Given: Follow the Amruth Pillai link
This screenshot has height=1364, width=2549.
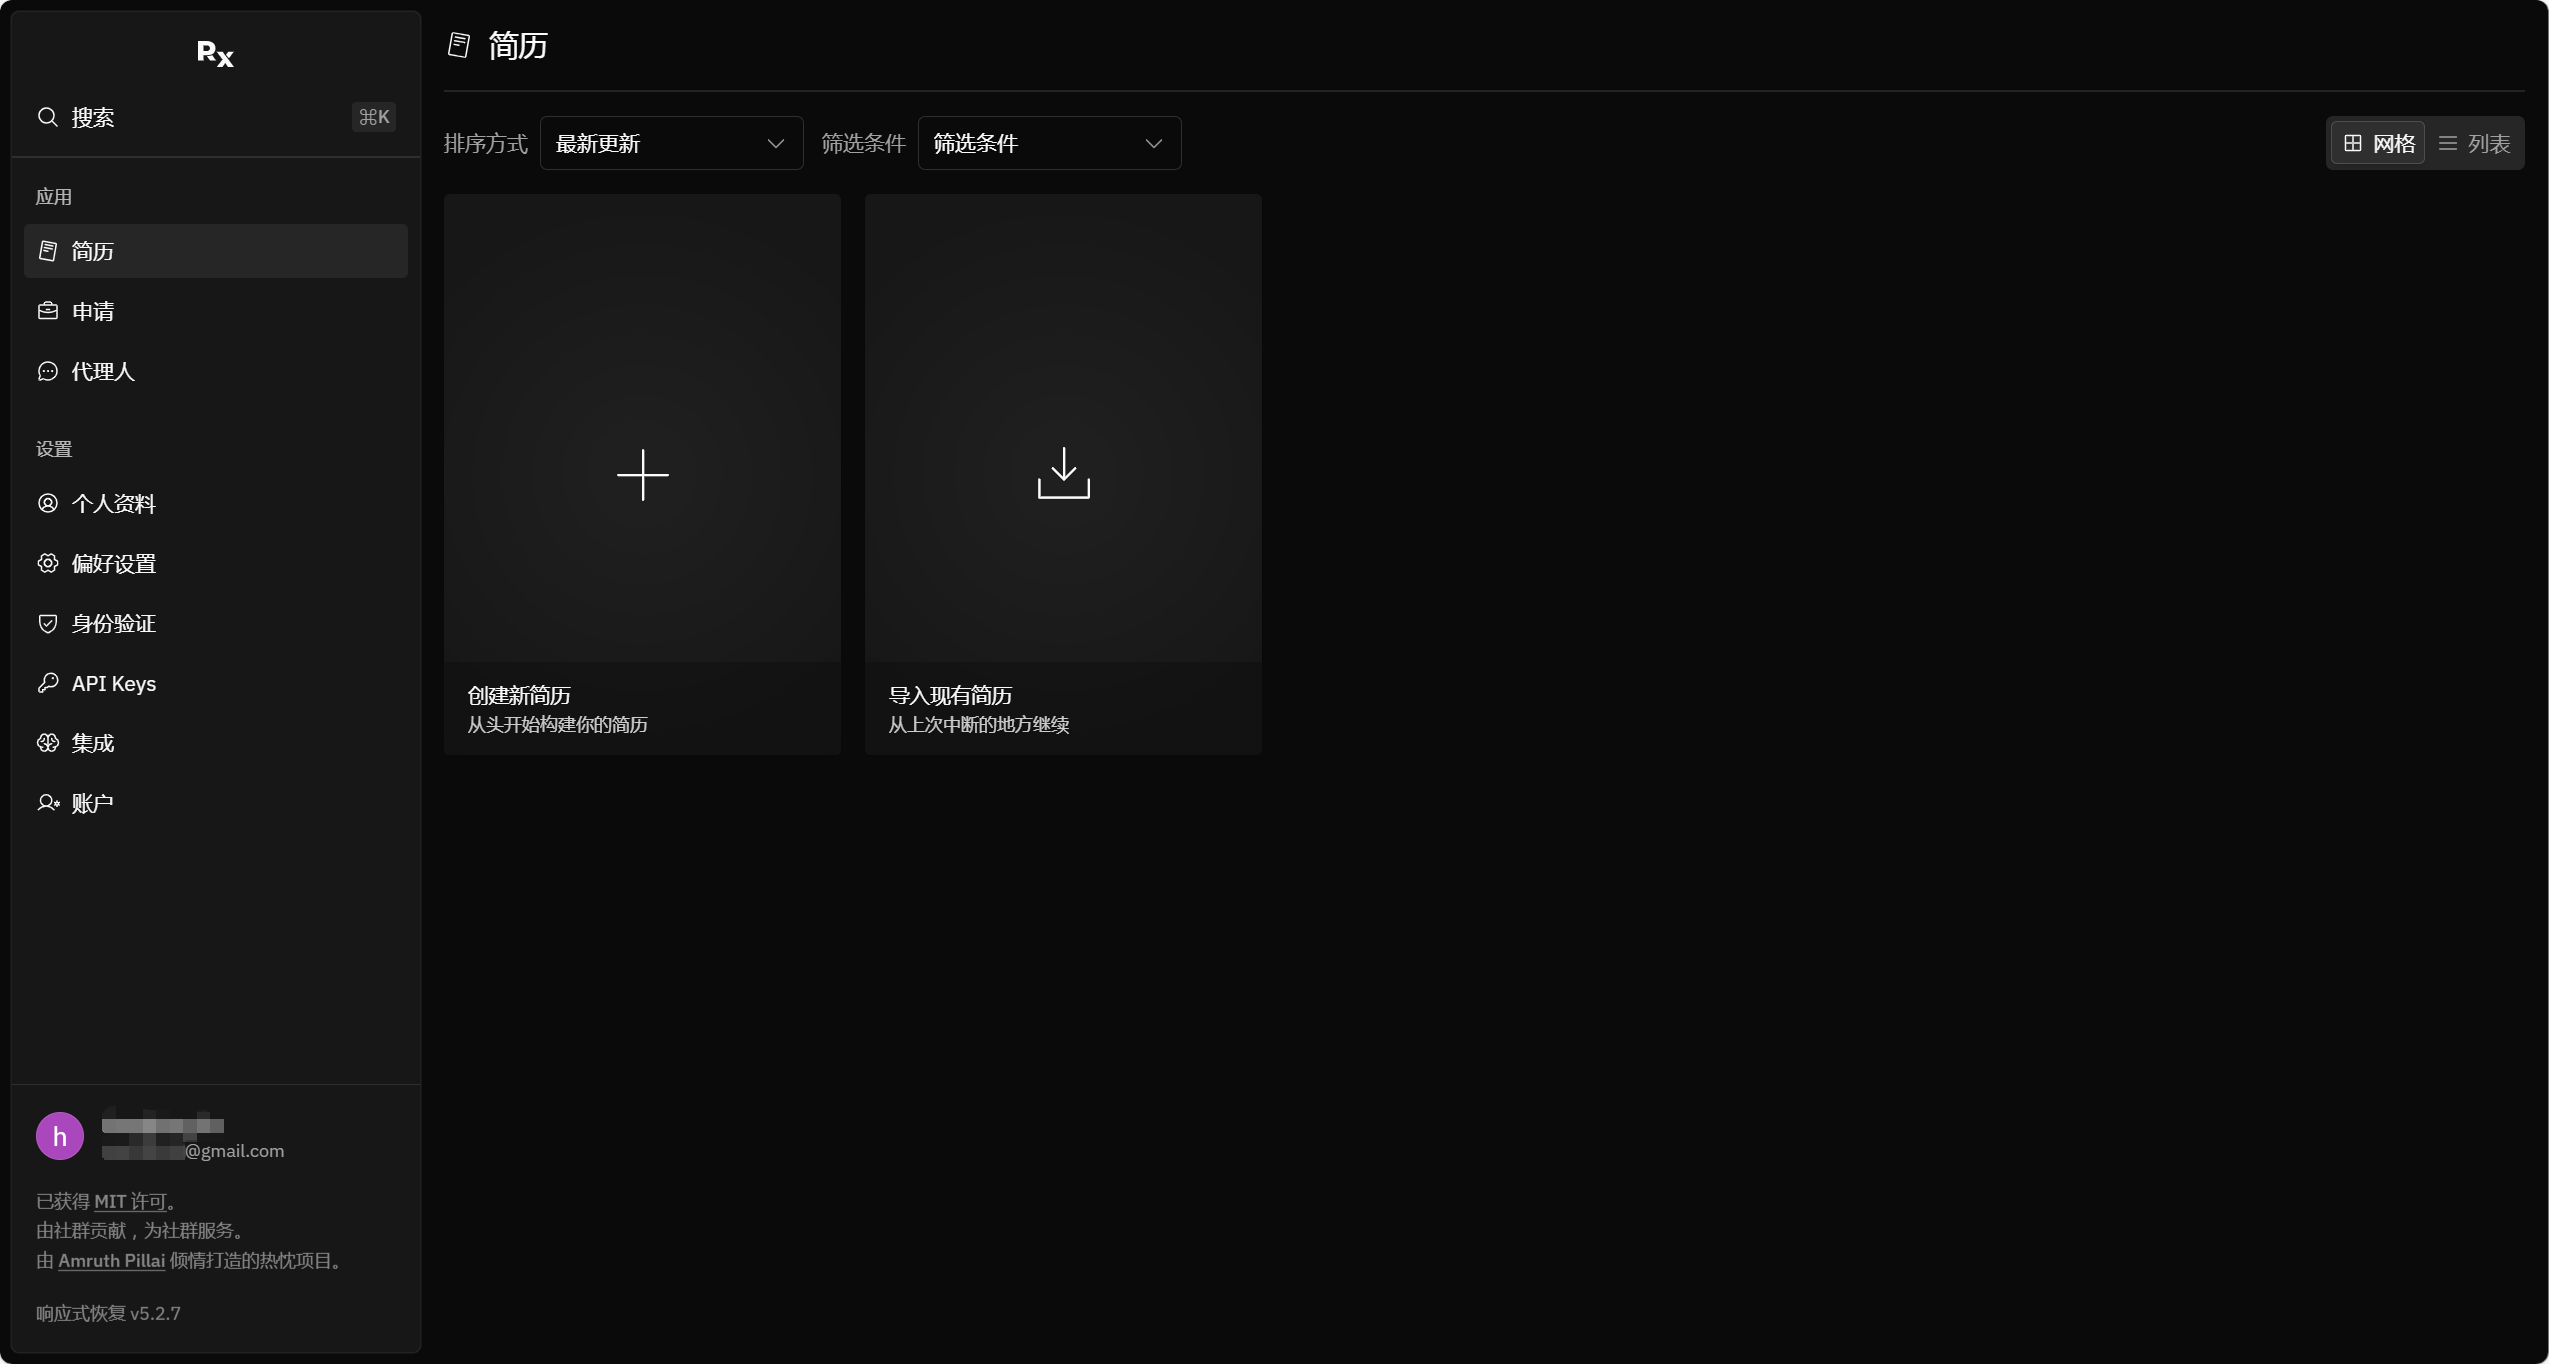Looking at the screenshot, I should click(x=111, y=1261).
